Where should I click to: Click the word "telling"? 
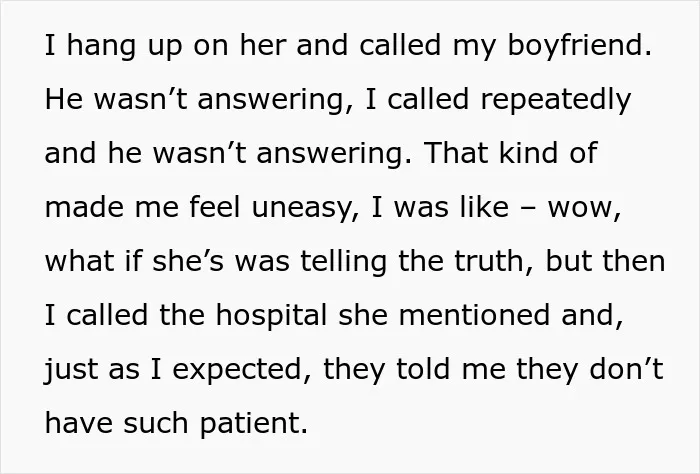343,262
